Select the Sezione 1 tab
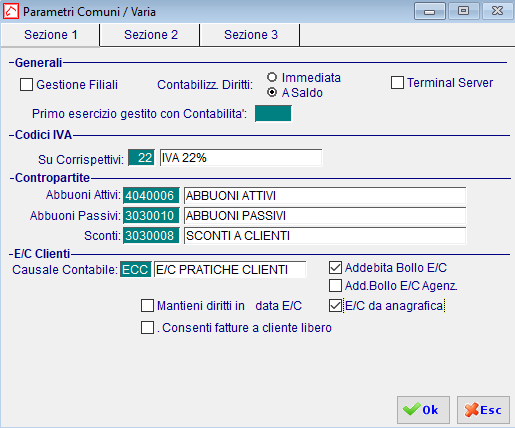 point(51,35)
